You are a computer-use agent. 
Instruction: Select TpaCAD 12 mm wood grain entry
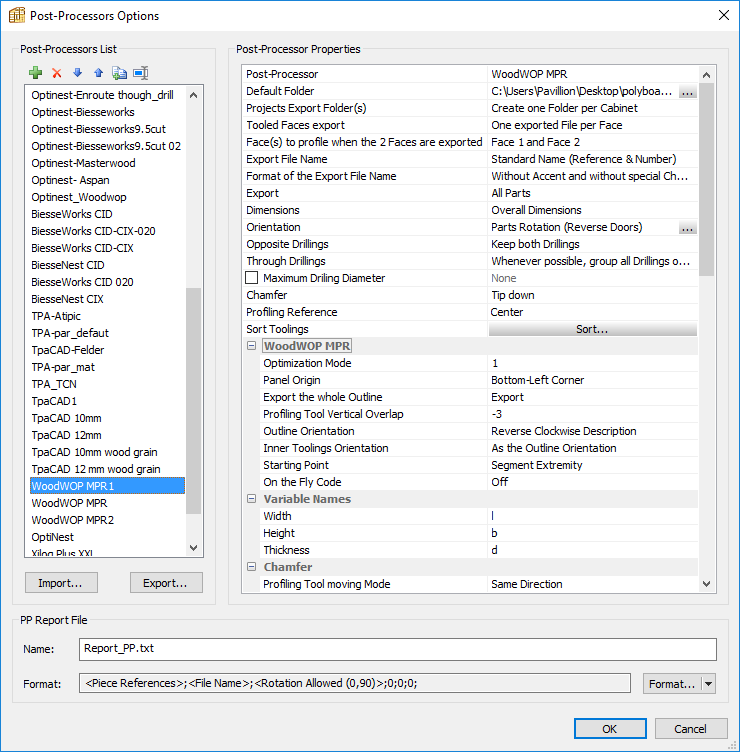coord(96,469)
